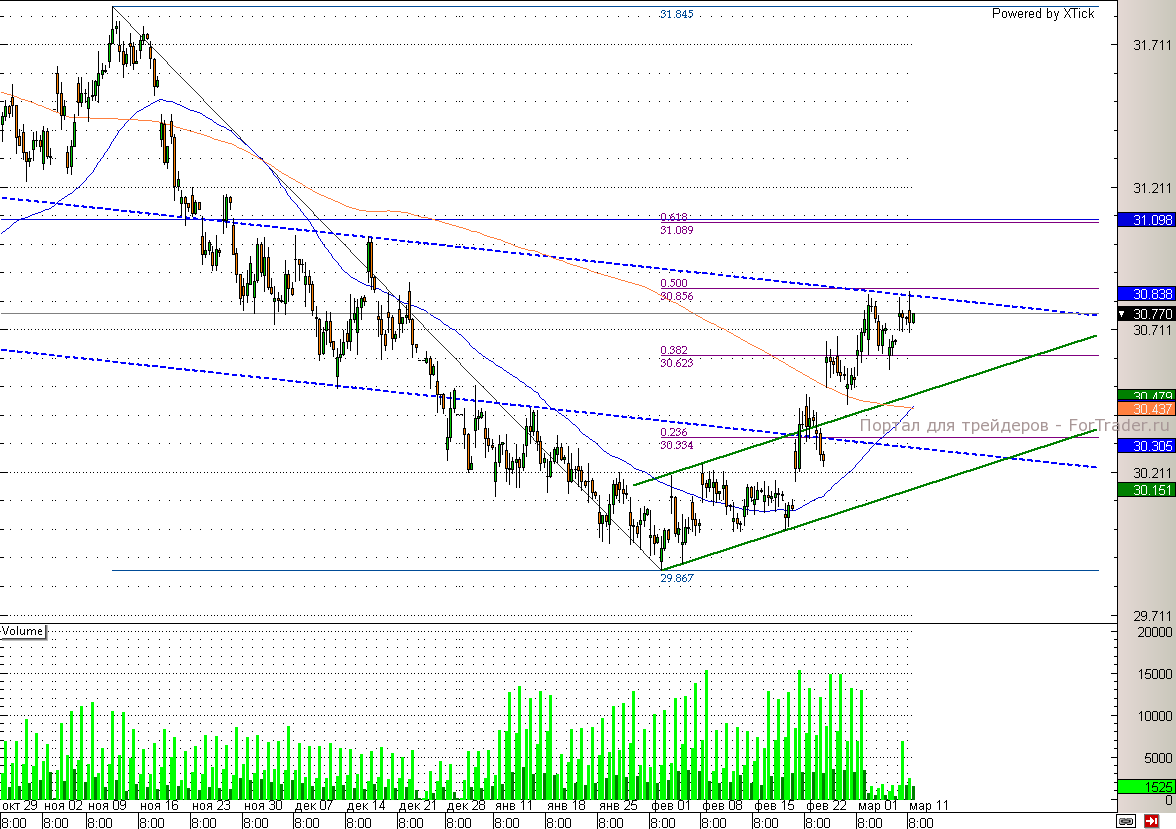The width and height of the screenshot is (1176, 829).
Task: Click the янв 25 date label
Action: coord(618,806)
